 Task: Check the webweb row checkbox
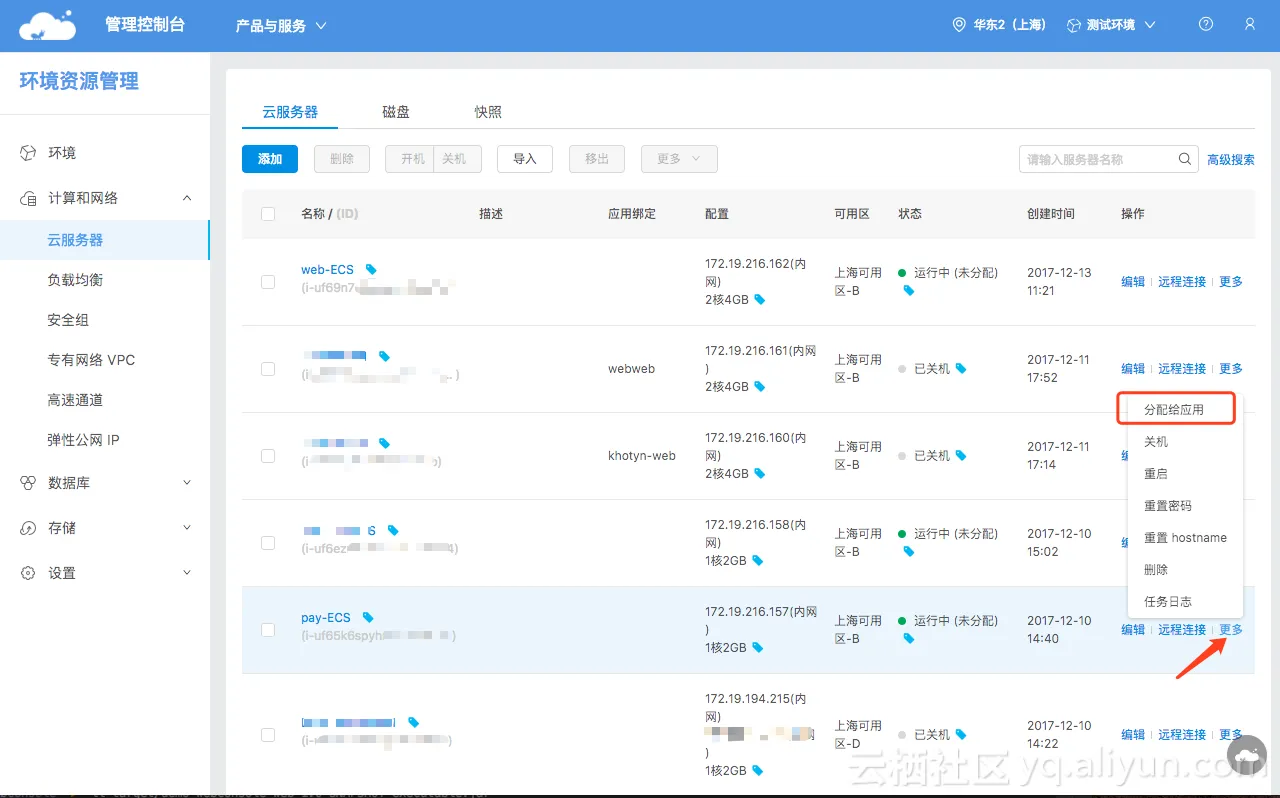268,369
